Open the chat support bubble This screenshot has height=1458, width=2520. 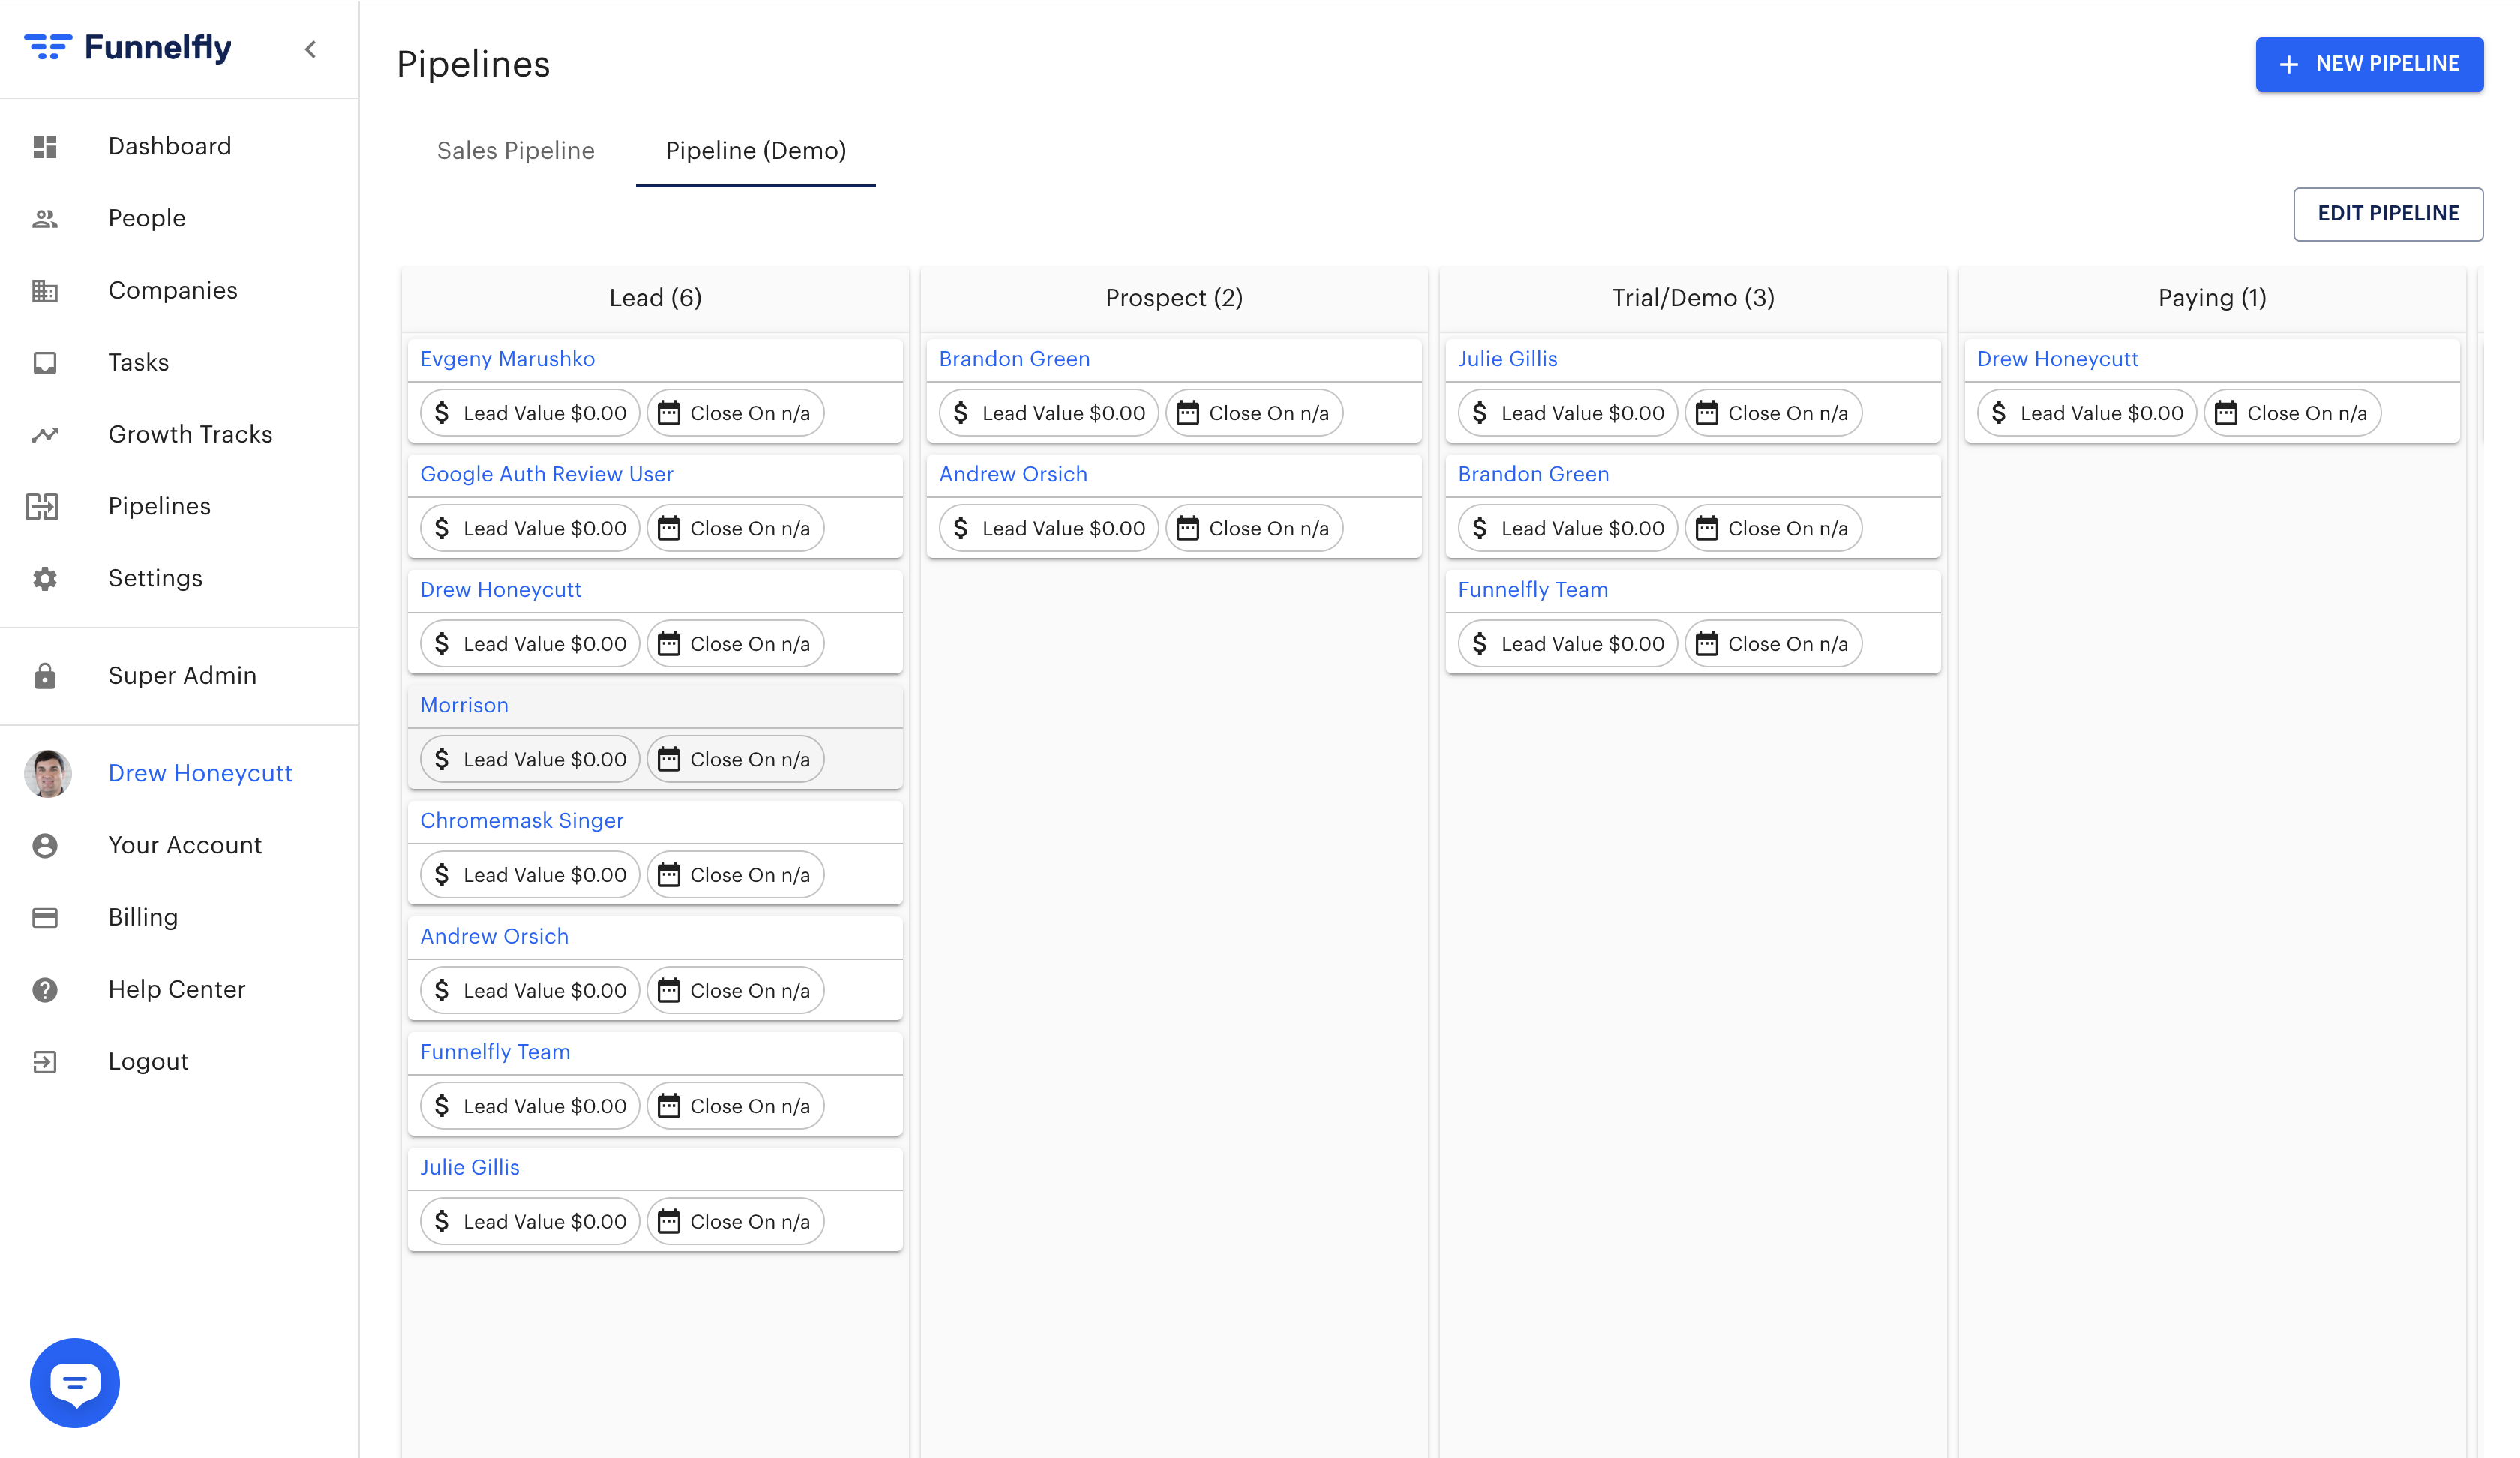(75, 1382)
